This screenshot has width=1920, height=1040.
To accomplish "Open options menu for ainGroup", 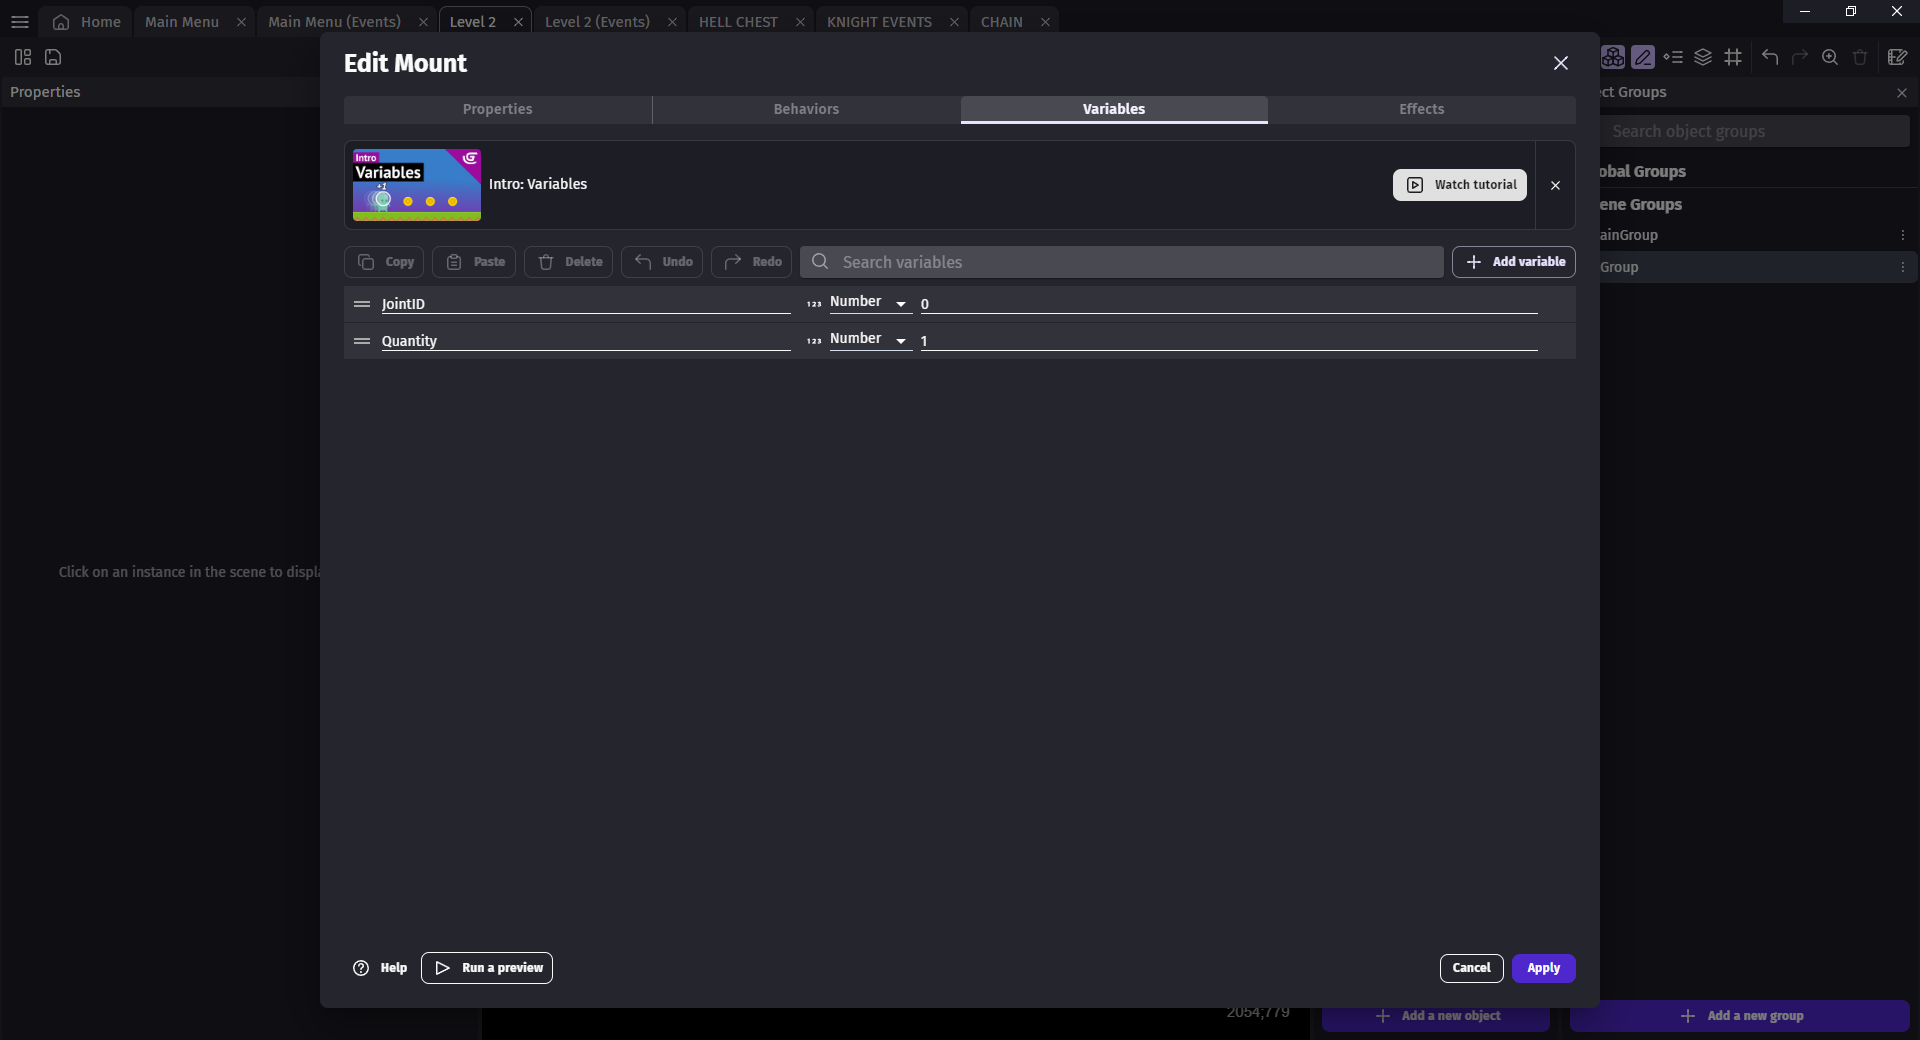I will [x=1902, y=235].
